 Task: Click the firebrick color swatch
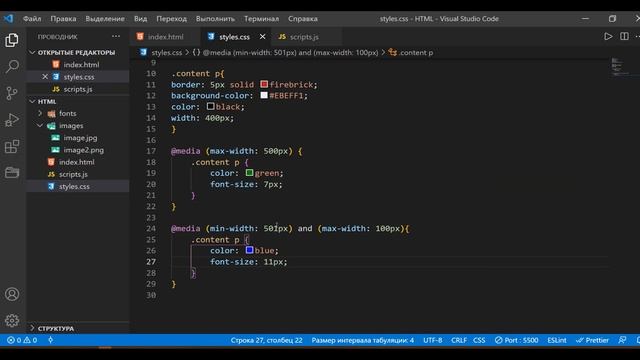[x=264, y=84]
